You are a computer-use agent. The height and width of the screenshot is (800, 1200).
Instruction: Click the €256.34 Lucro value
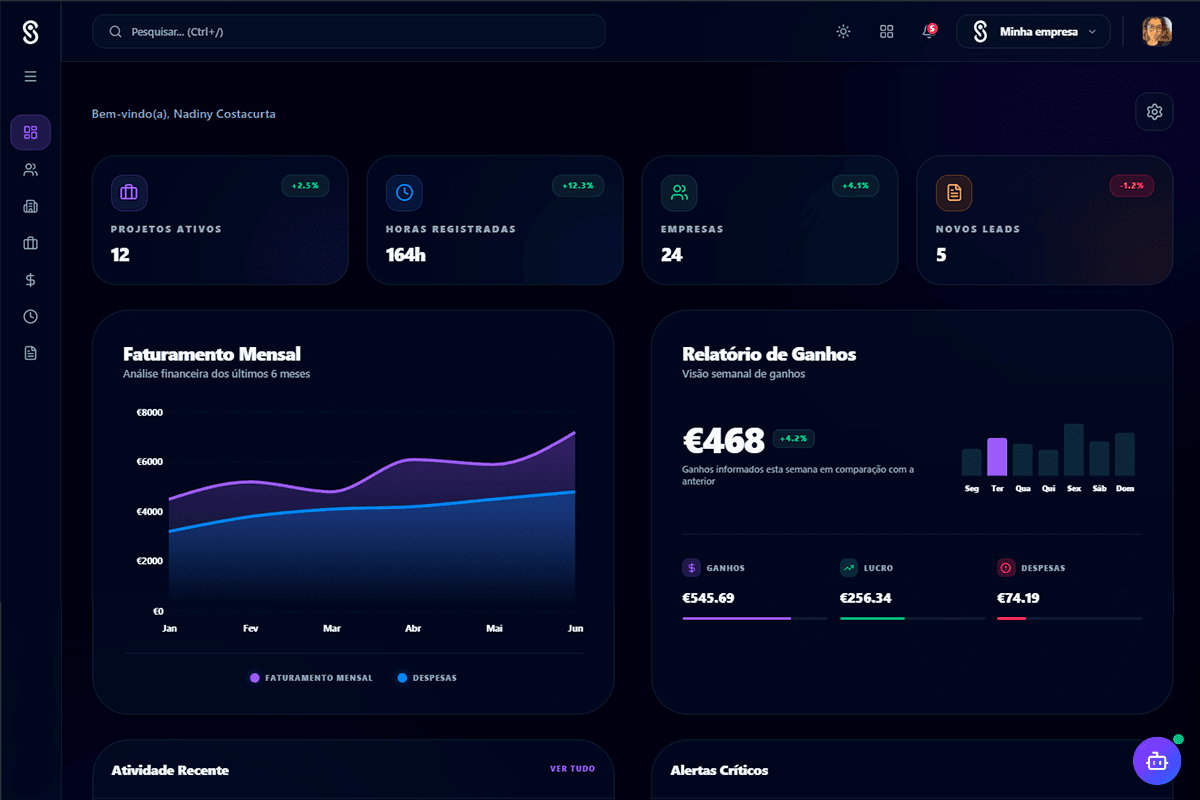pyautogui.click(x=866, y=598)
